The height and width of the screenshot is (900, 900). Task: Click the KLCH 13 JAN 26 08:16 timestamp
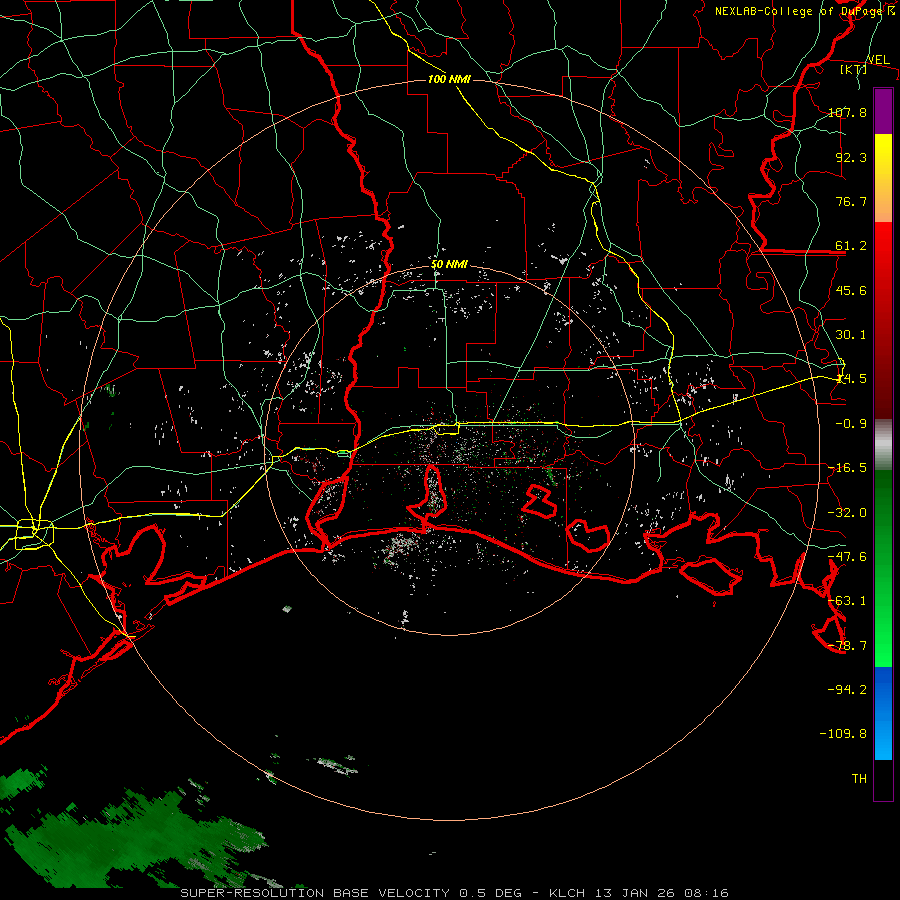point(639,893)
